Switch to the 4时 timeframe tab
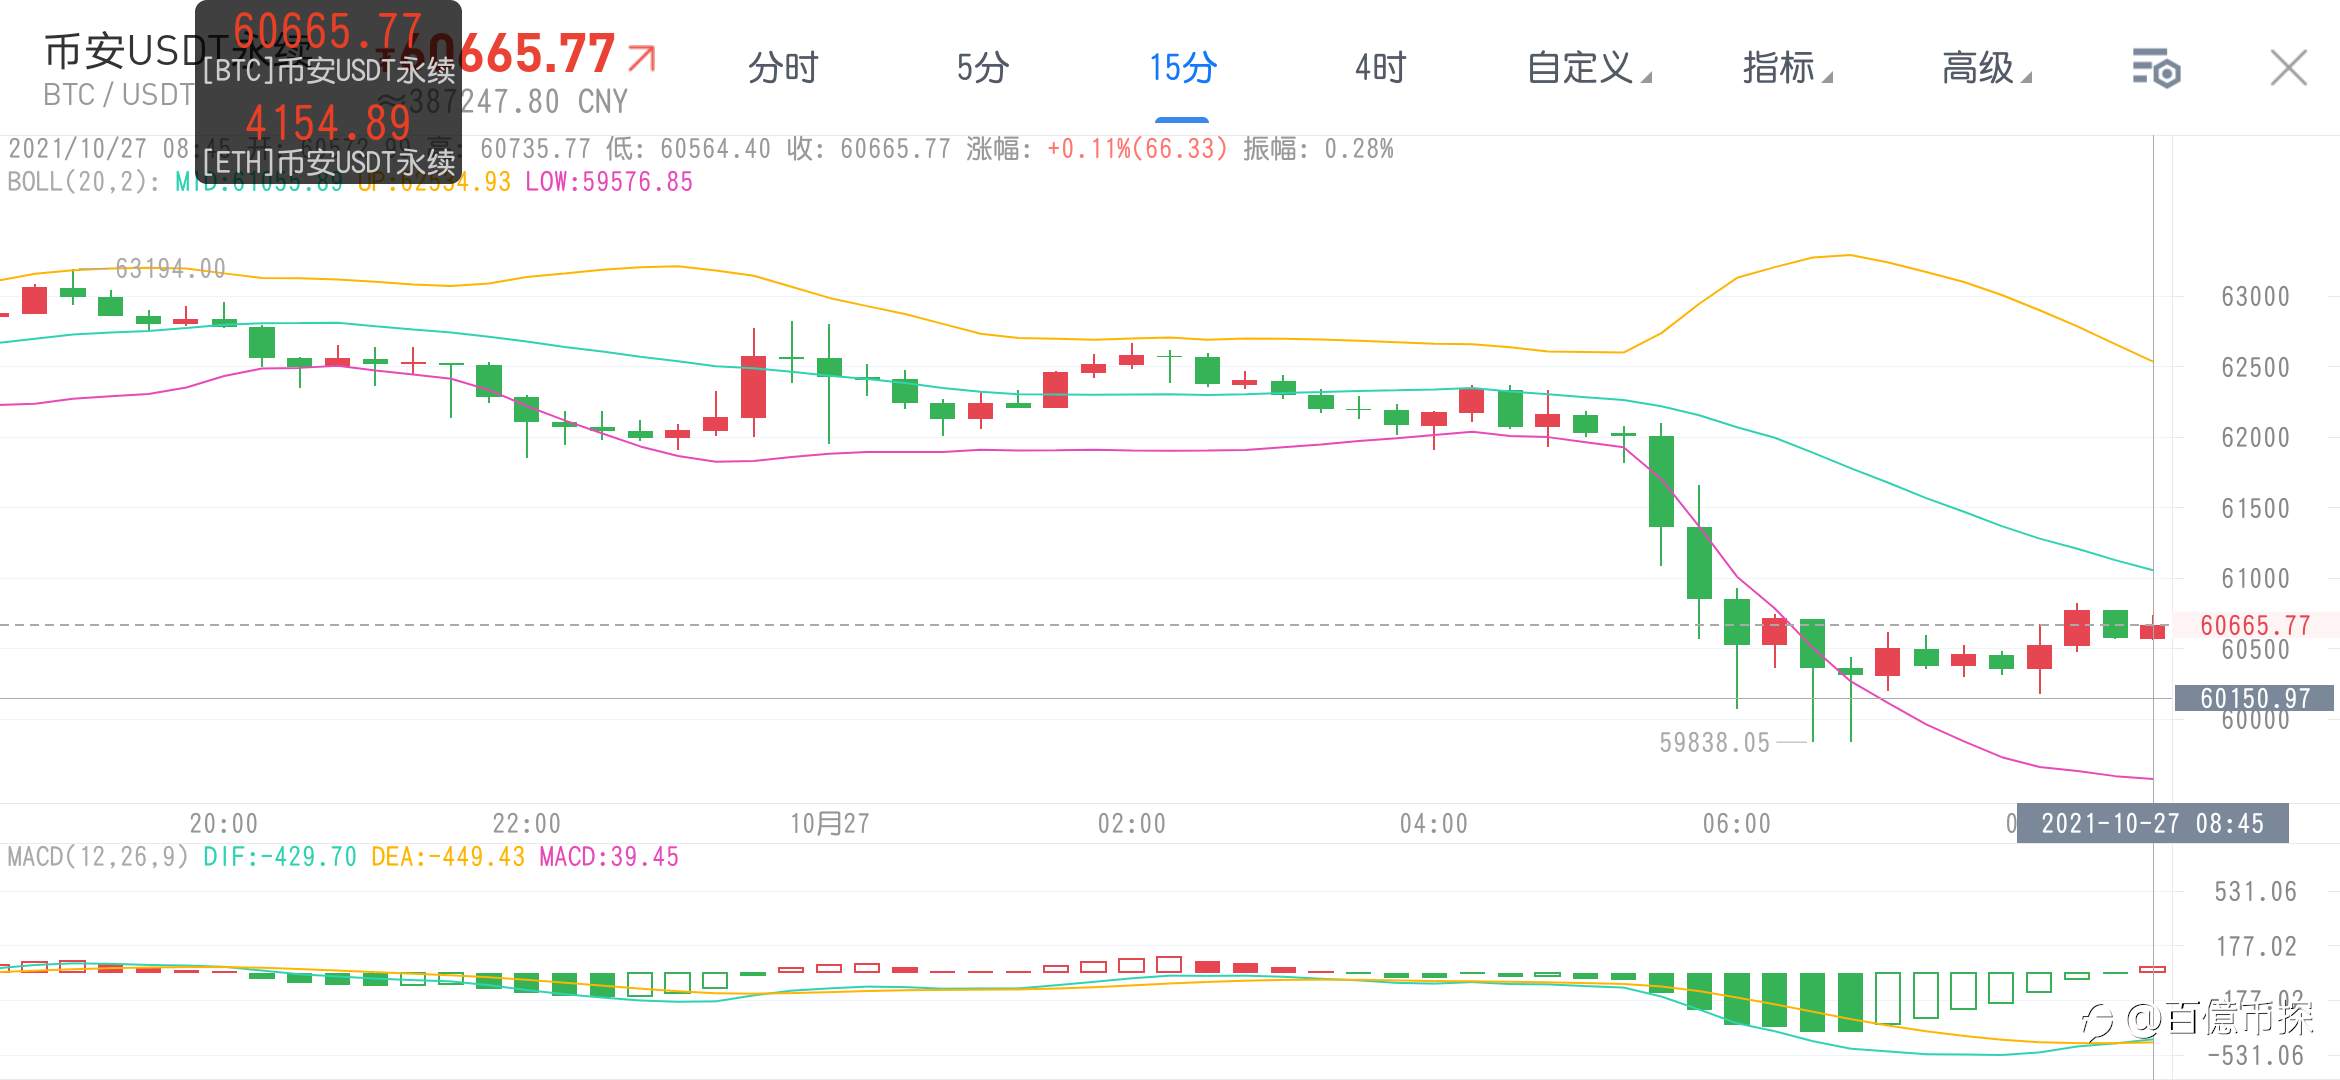Image resolution: width=2340 pixels, height=1080 pixels. click(x=1380, y=68)
